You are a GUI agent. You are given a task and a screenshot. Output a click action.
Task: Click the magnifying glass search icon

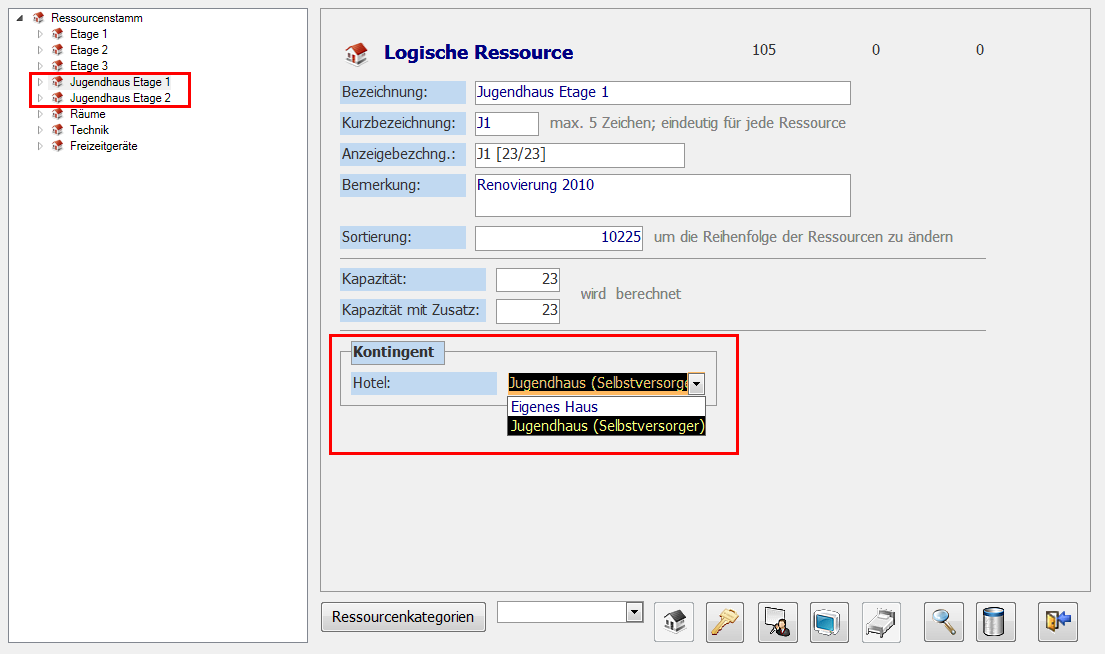click(x=944, y=622)
